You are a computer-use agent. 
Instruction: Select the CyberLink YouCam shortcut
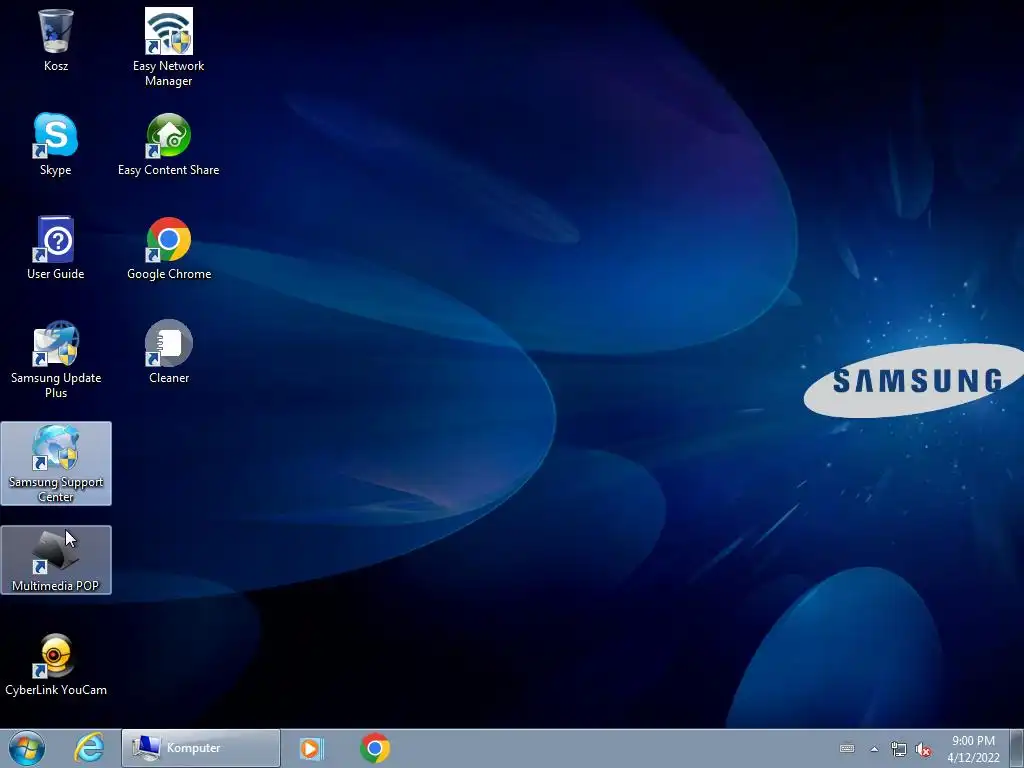tap(56, 664)
